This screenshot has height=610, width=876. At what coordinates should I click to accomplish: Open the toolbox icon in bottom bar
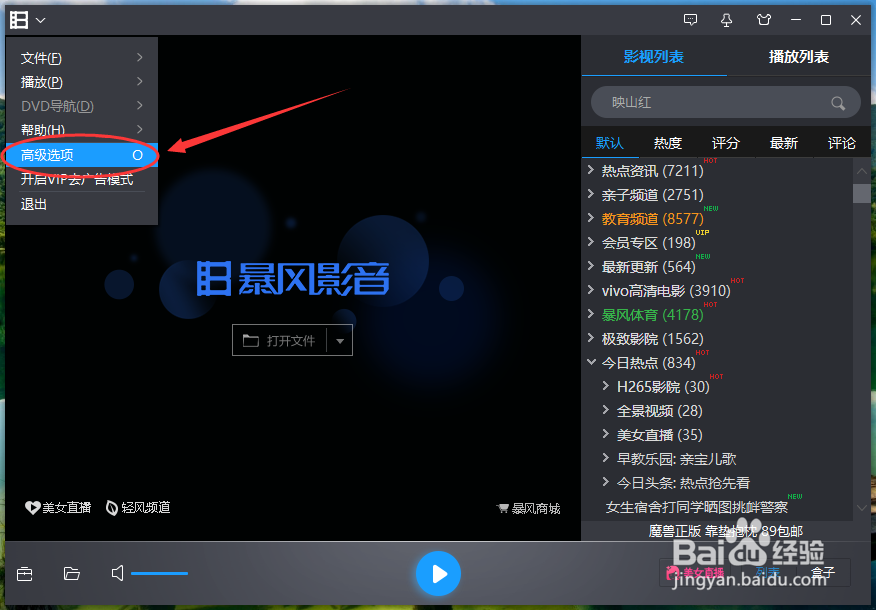25,574
